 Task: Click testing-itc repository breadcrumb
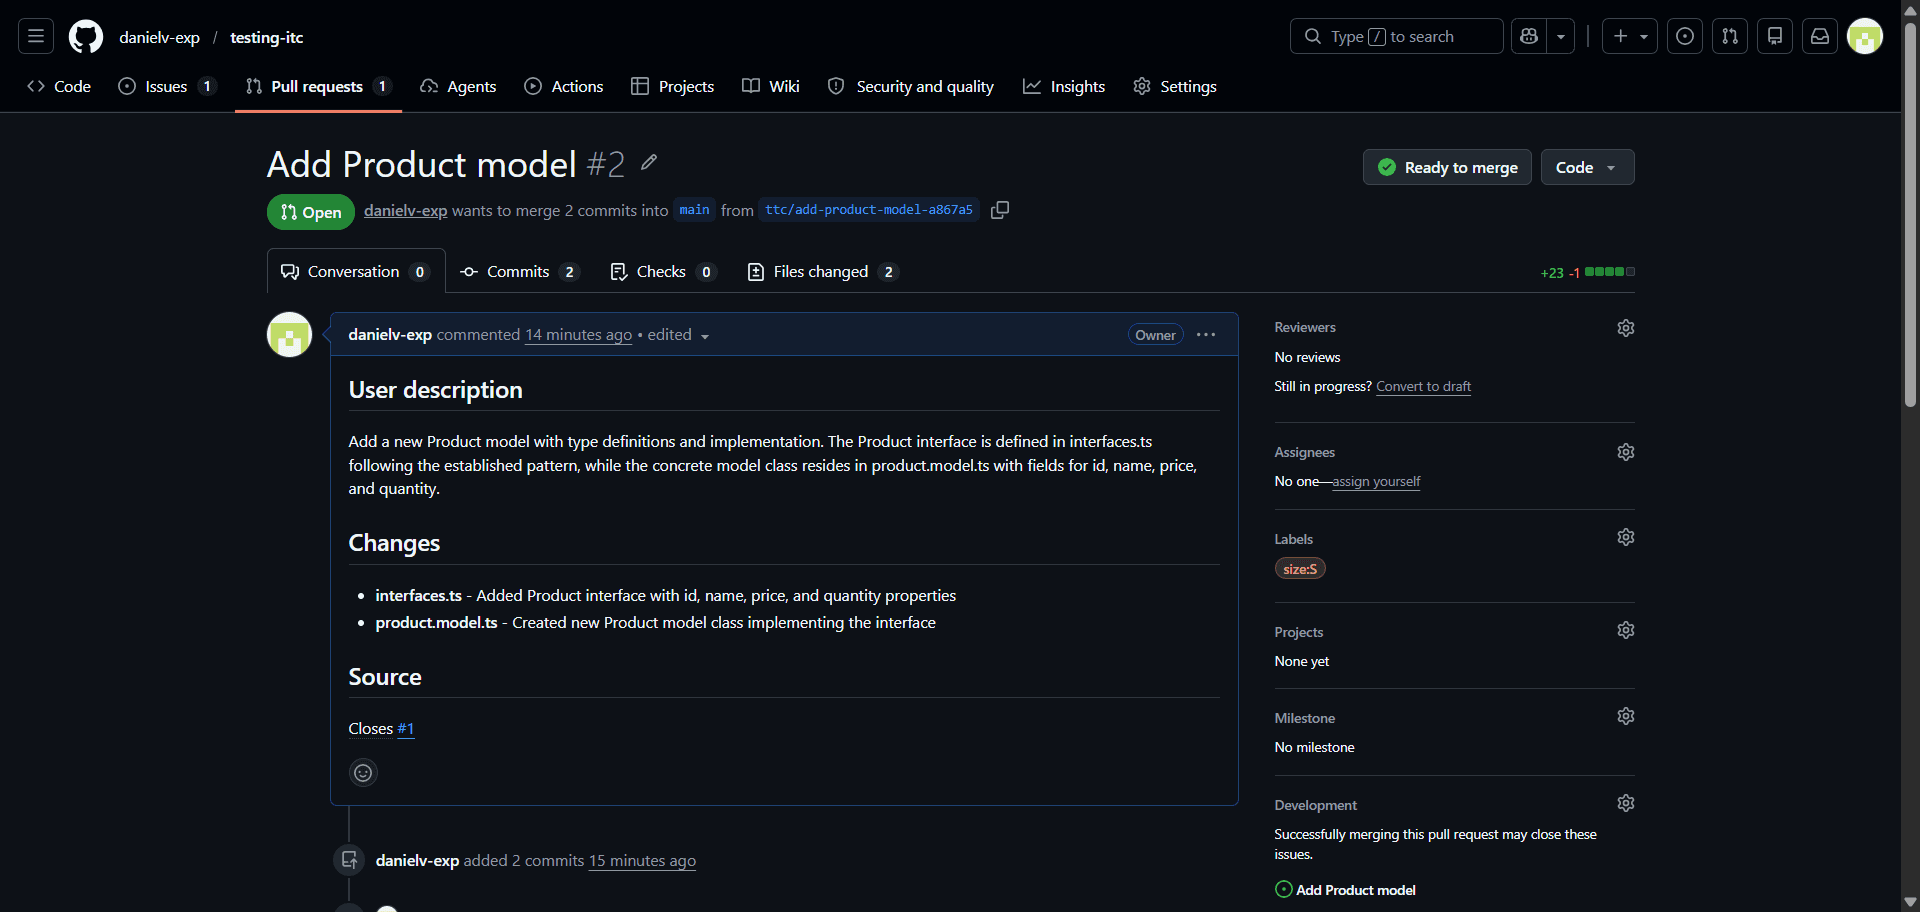266,37
